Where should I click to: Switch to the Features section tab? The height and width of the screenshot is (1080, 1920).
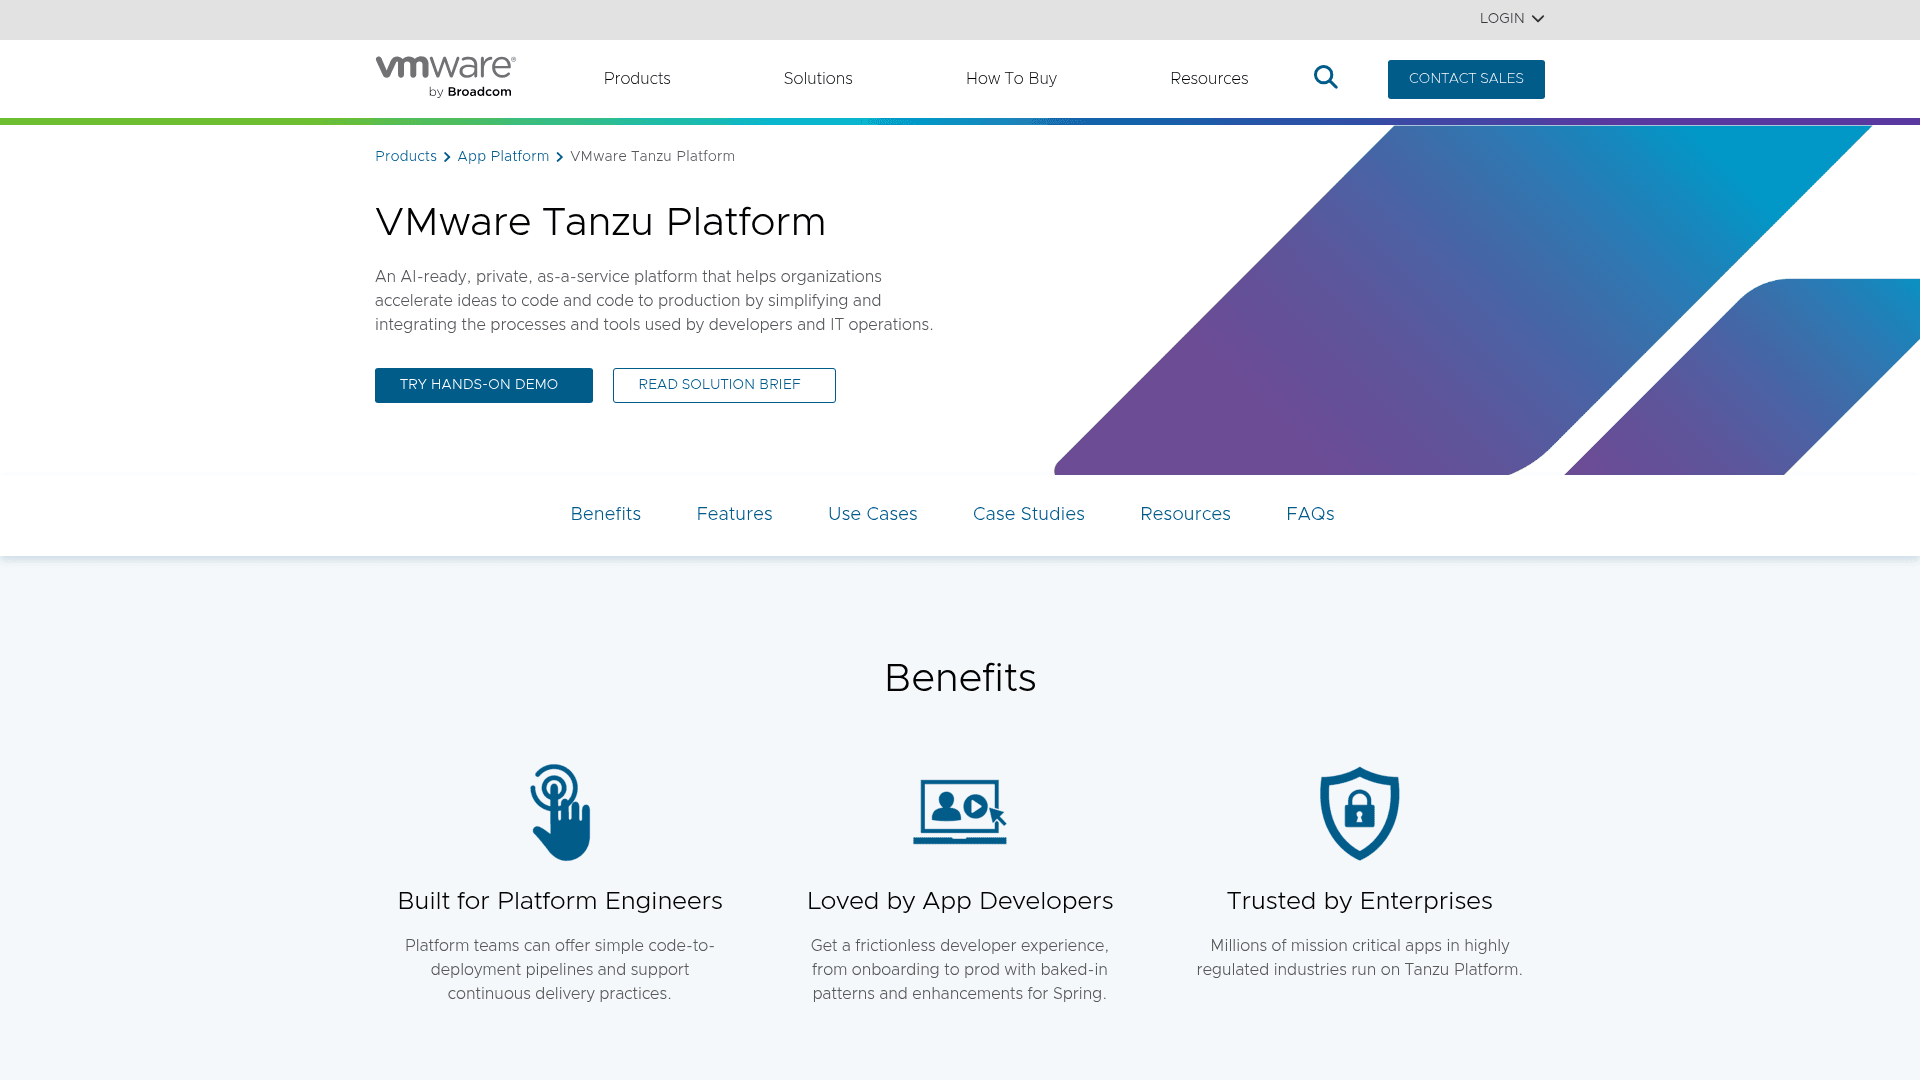click(734, 514)
